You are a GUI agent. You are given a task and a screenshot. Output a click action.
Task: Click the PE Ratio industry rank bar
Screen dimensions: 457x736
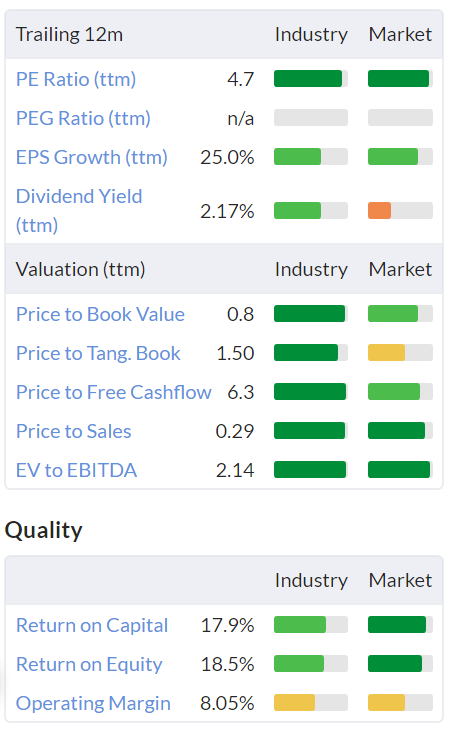pos(311,79)
